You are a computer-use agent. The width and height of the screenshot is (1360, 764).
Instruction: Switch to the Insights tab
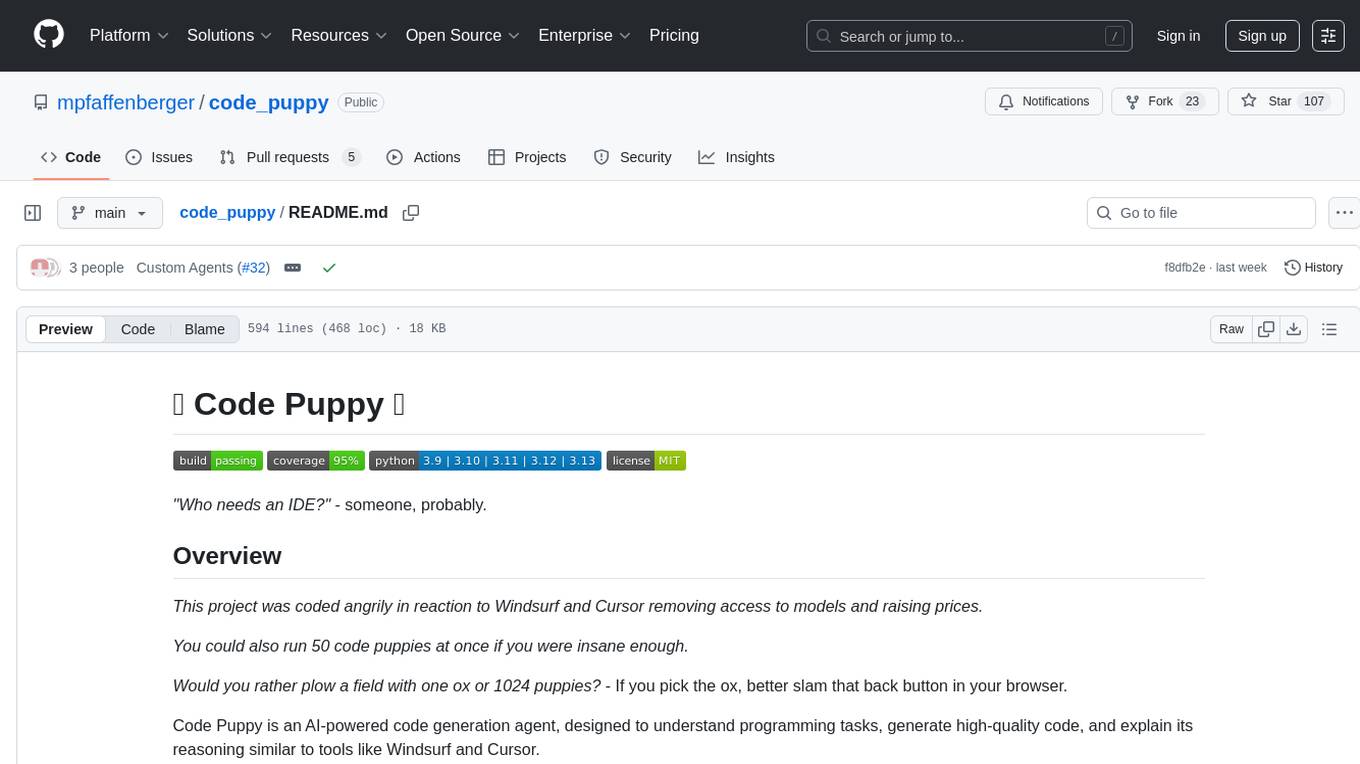coord(736,157)
